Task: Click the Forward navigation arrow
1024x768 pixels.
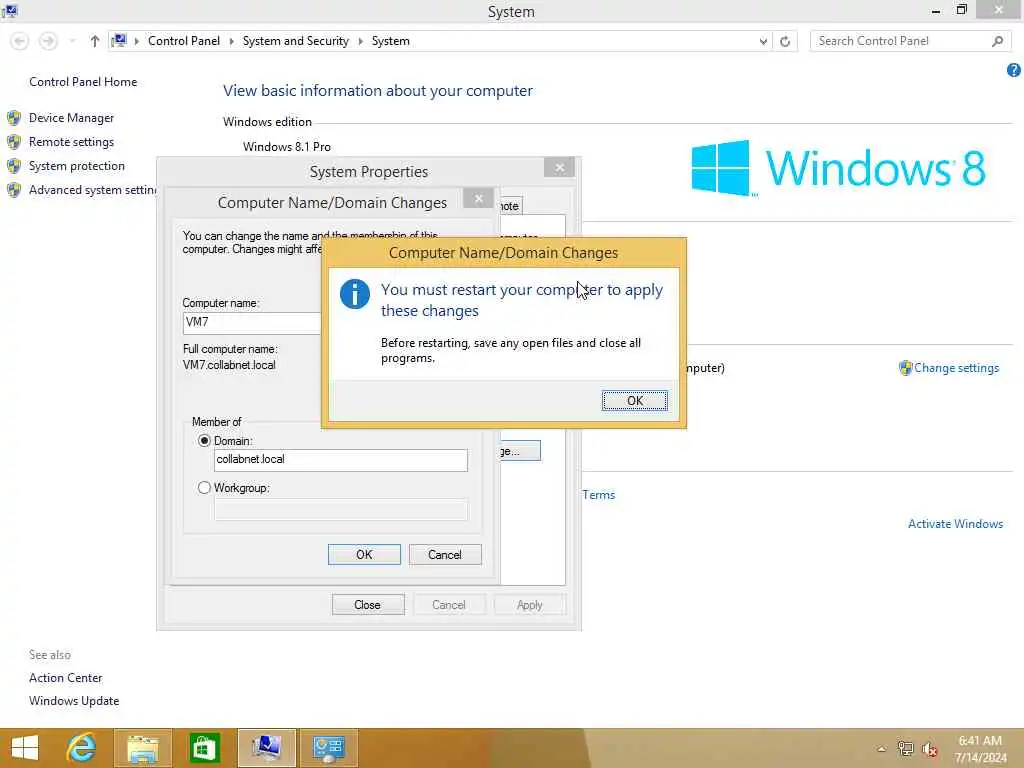Action: (48, 41)
